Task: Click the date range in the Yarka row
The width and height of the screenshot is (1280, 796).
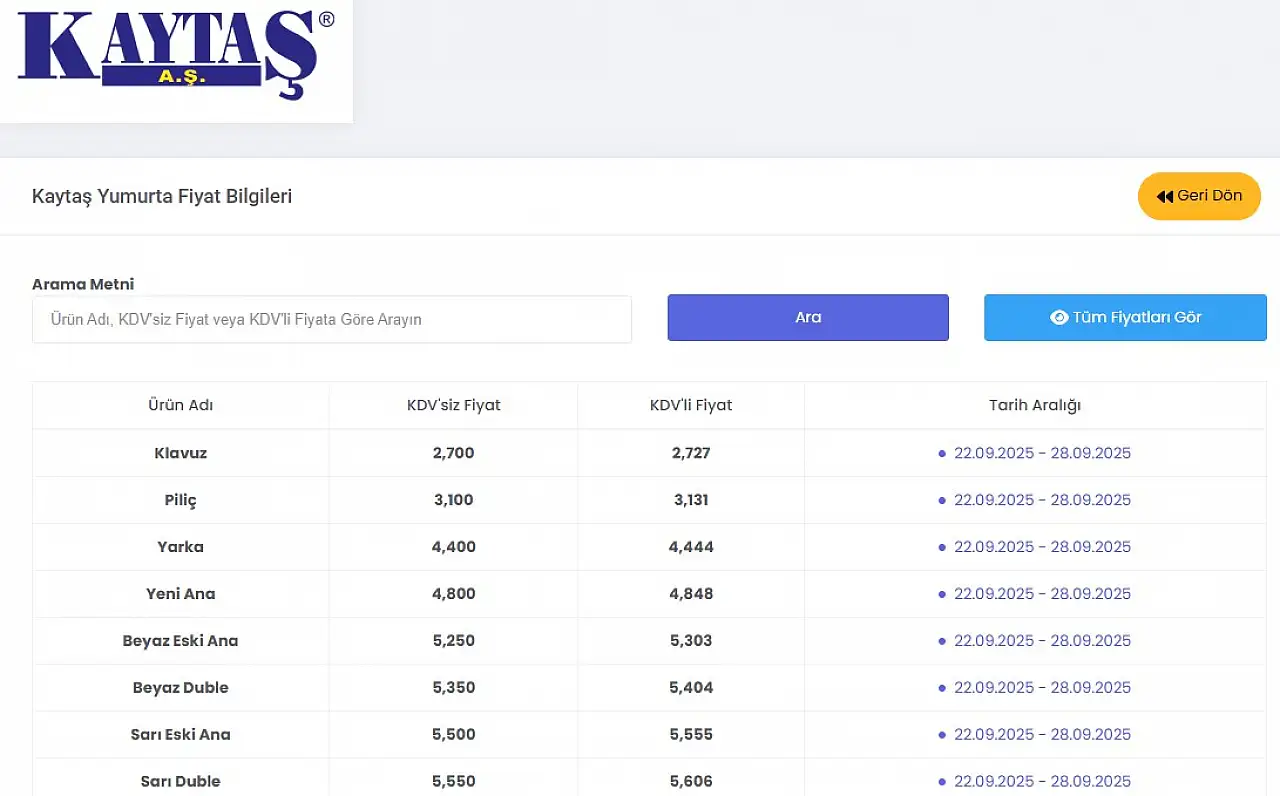Action: (x=1042, y=547)
